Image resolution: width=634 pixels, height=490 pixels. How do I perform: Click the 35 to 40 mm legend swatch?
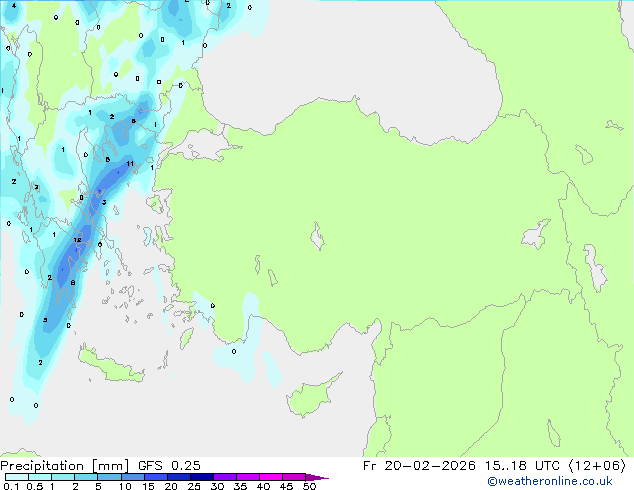coord(247,477)
